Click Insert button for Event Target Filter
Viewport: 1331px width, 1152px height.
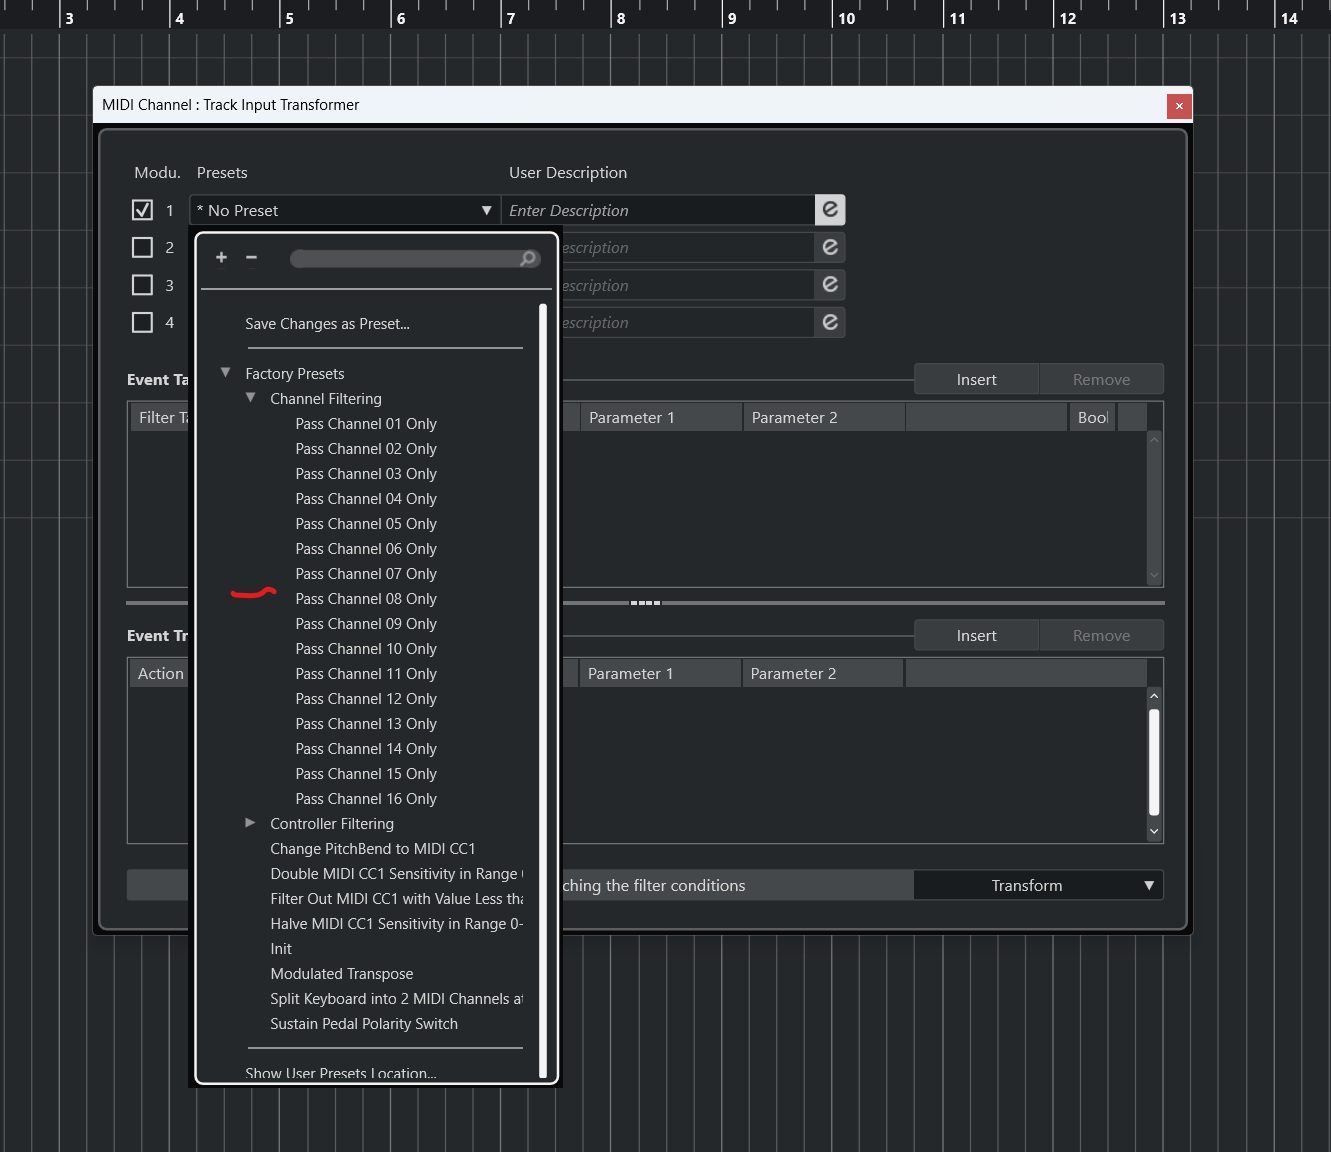click(x=976, y=380)
